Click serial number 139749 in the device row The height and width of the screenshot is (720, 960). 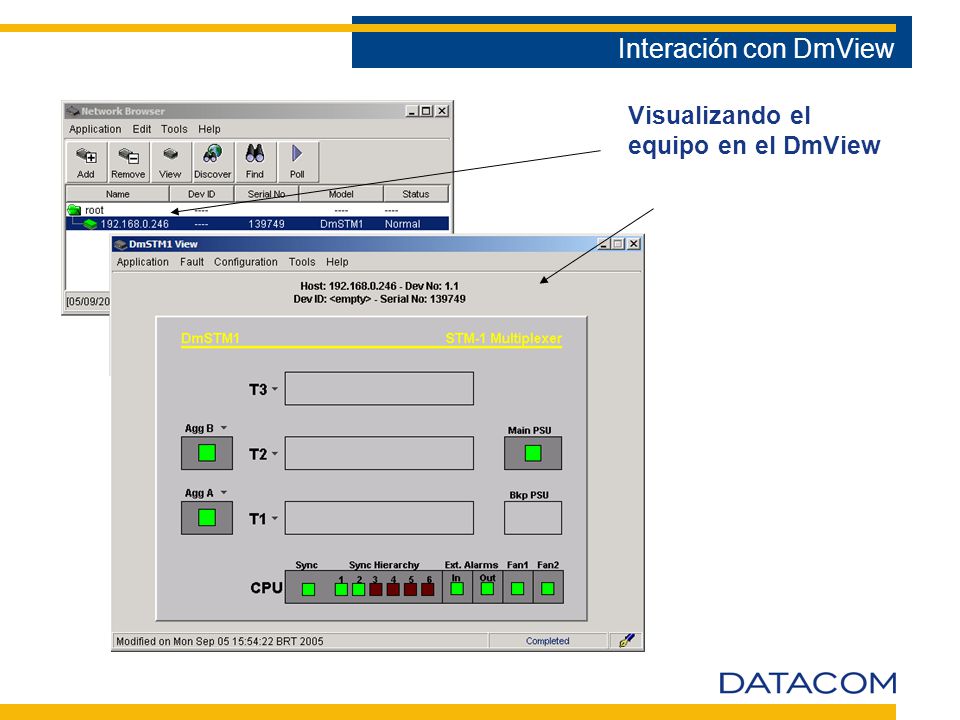click(x=266, y=224)
